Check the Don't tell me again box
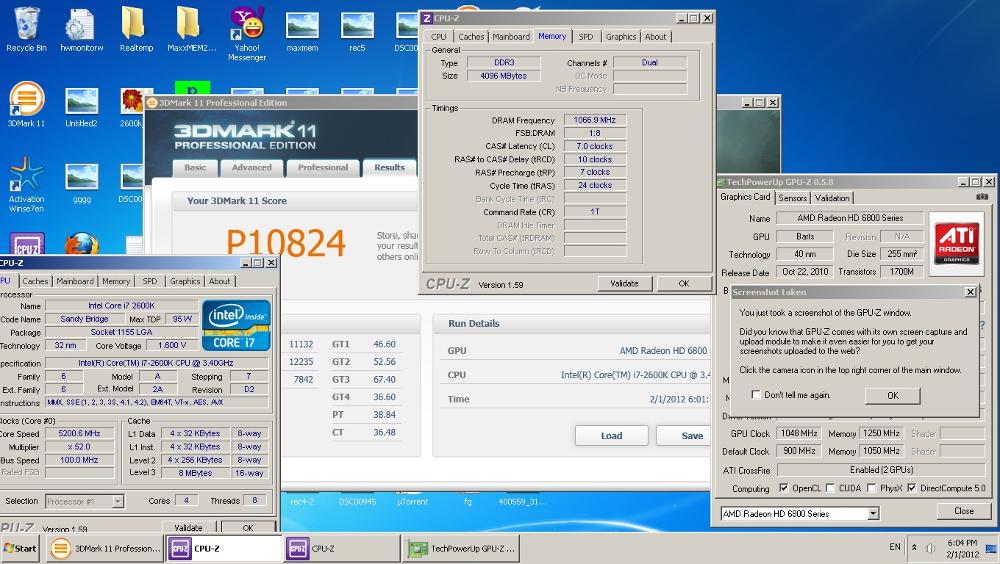The image size is (1000, 564). coord(756,395)
